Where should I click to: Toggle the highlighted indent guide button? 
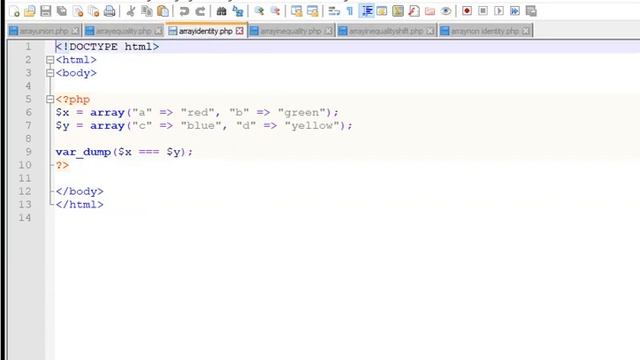click(x=366, y=11)
